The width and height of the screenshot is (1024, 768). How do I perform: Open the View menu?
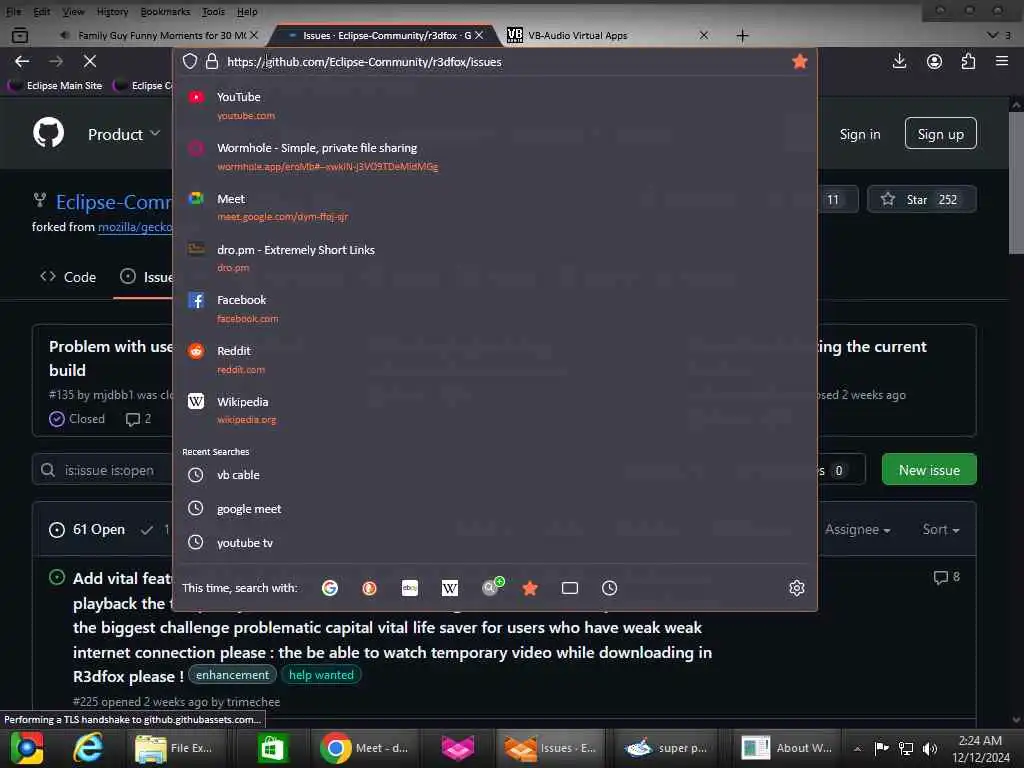tap(73, 12)
